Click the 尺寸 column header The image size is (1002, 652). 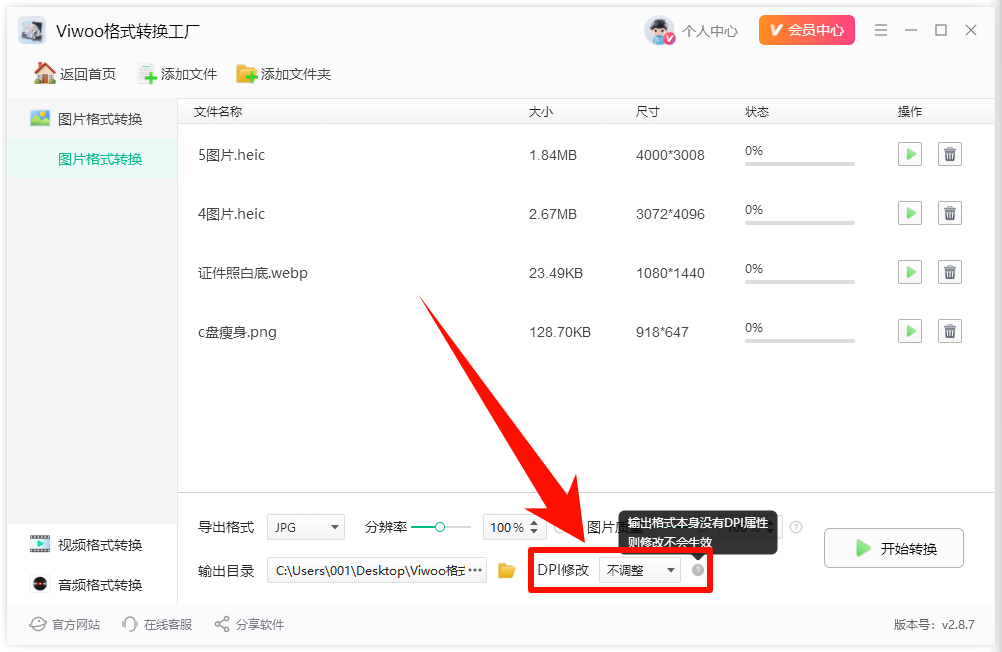[x=647, y=112]
